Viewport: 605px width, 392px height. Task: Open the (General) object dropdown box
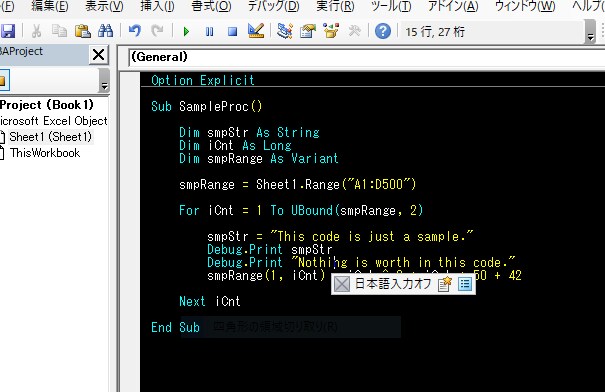click(367, 57)
